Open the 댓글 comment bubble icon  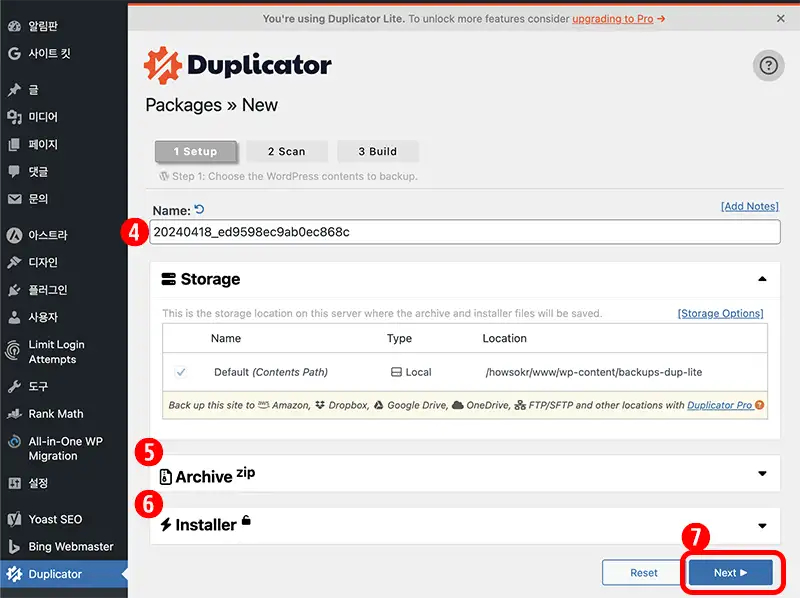tap(14, 171)
